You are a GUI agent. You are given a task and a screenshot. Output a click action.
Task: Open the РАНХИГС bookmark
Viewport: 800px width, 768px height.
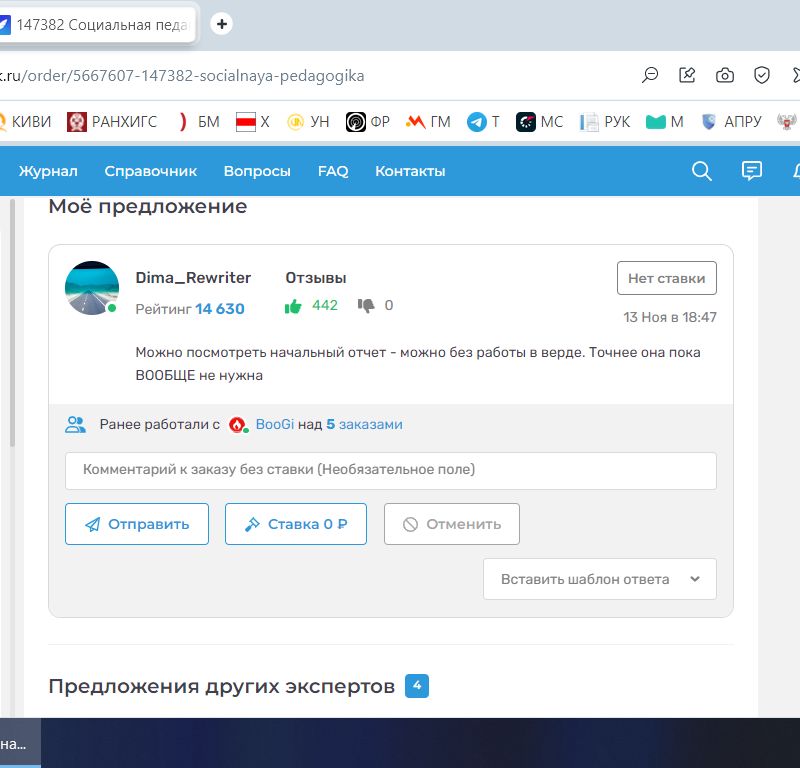tap(112, 122)
